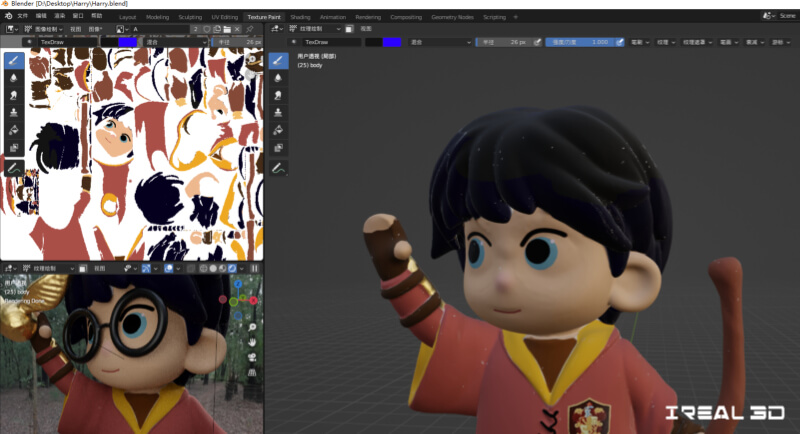Toggle gizmo display in small viewport header
Screen dimensions: 800x434
coord(146,268)
